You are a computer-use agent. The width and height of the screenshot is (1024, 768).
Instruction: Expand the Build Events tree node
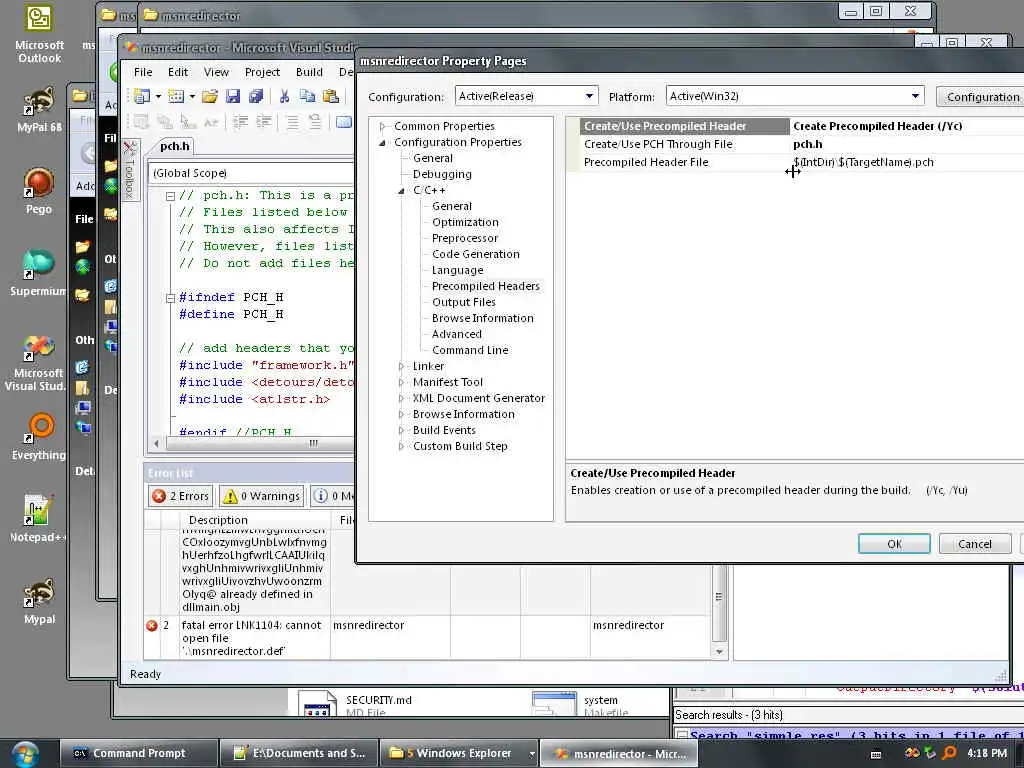402,430
